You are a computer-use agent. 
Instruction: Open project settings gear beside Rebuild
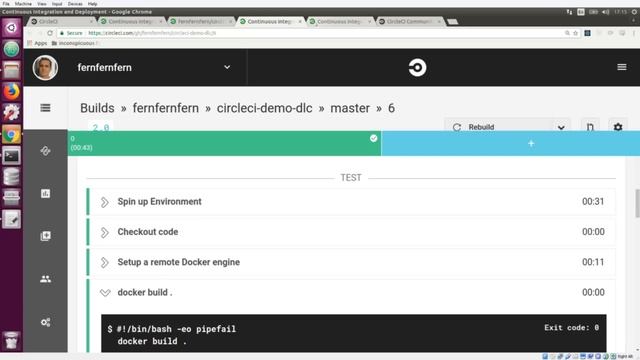click(x=618, y=127)
